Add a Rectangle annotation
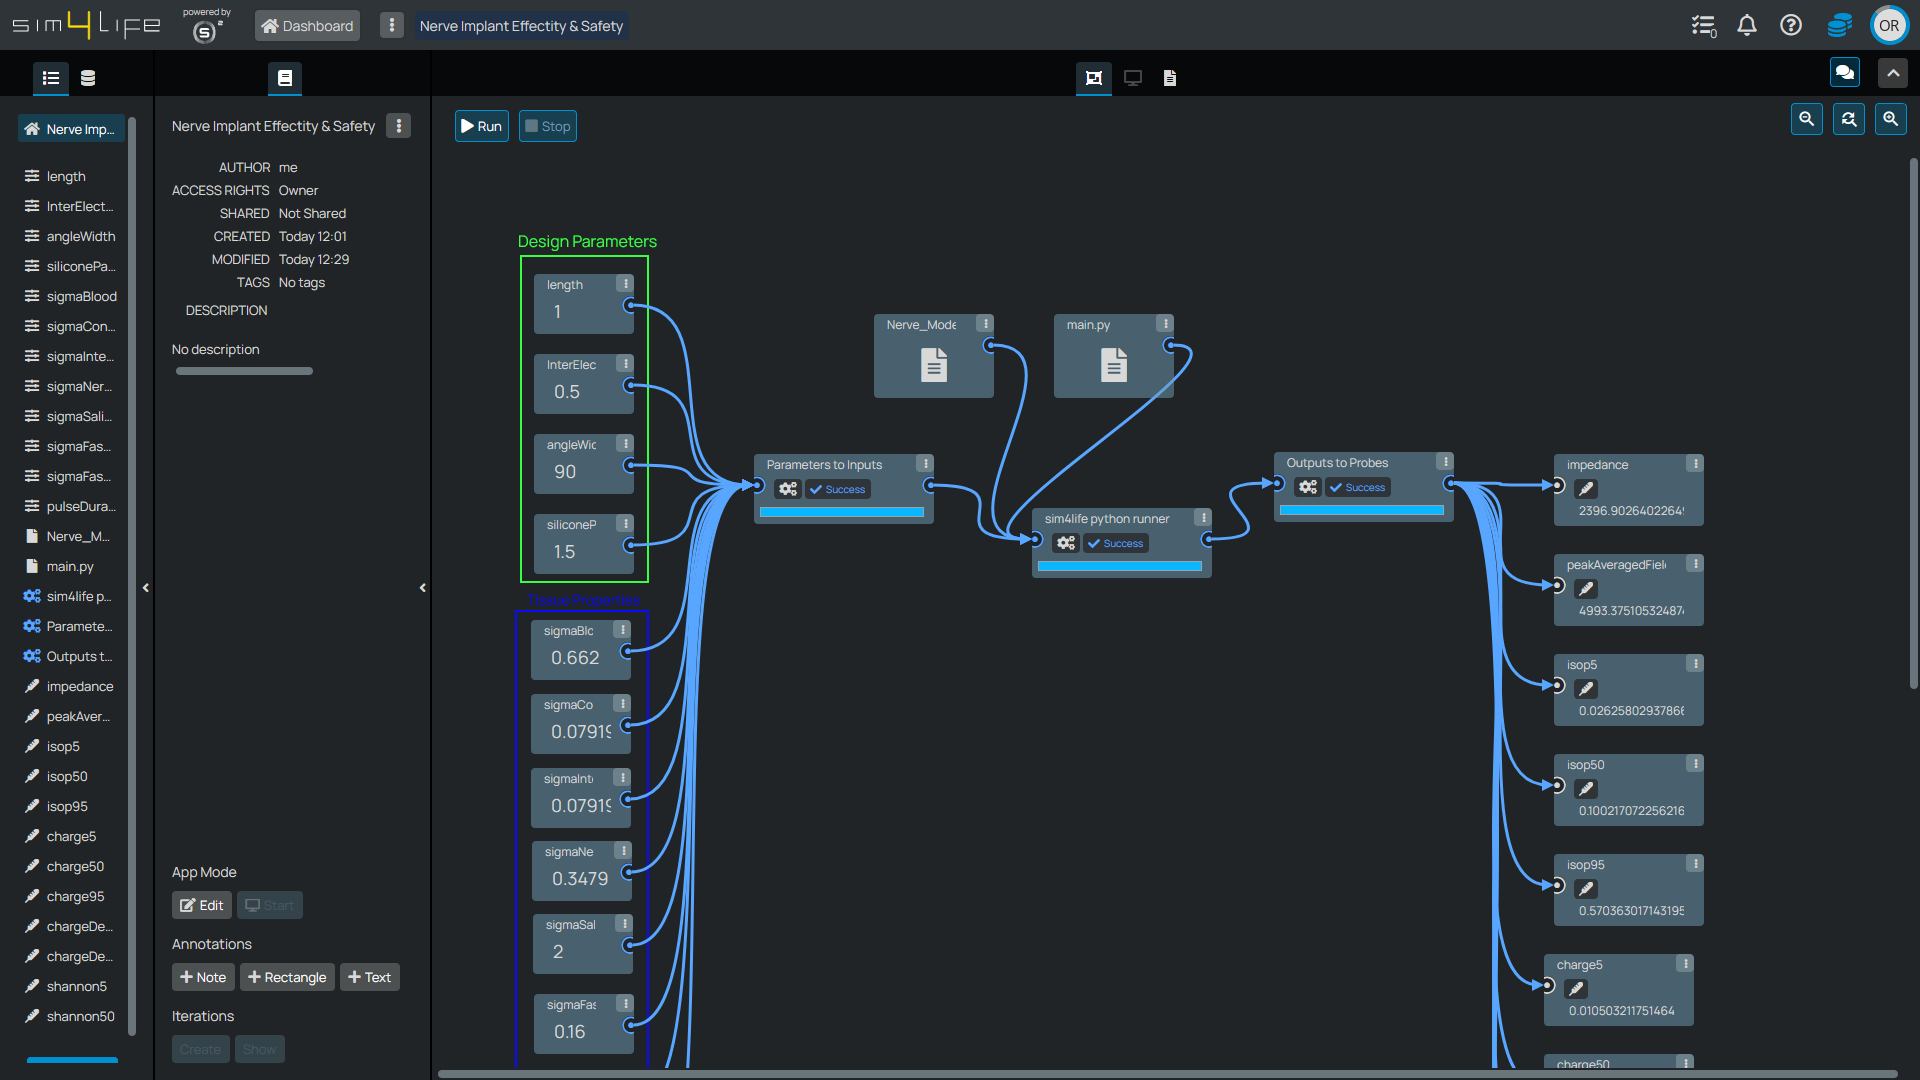1920x1080 pixels. (287, 977)
